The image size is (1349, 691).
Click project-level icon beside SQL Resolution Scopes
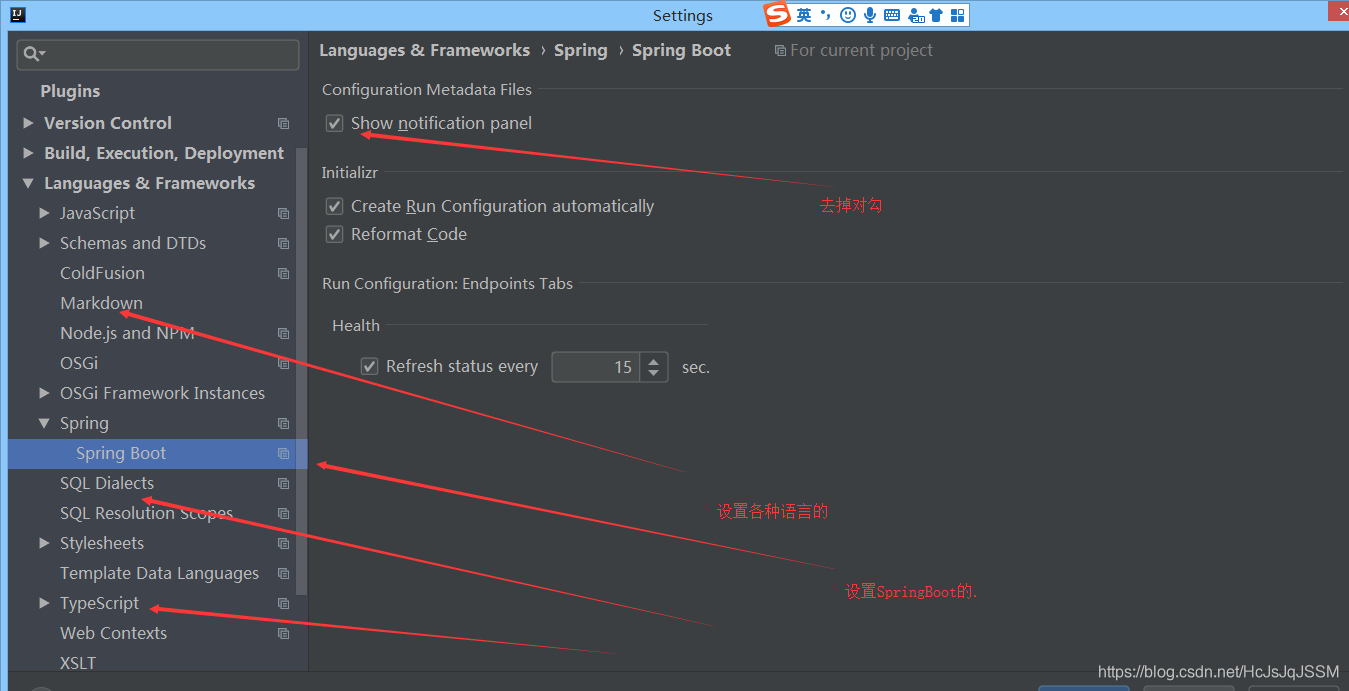click(x=284, y=513)
